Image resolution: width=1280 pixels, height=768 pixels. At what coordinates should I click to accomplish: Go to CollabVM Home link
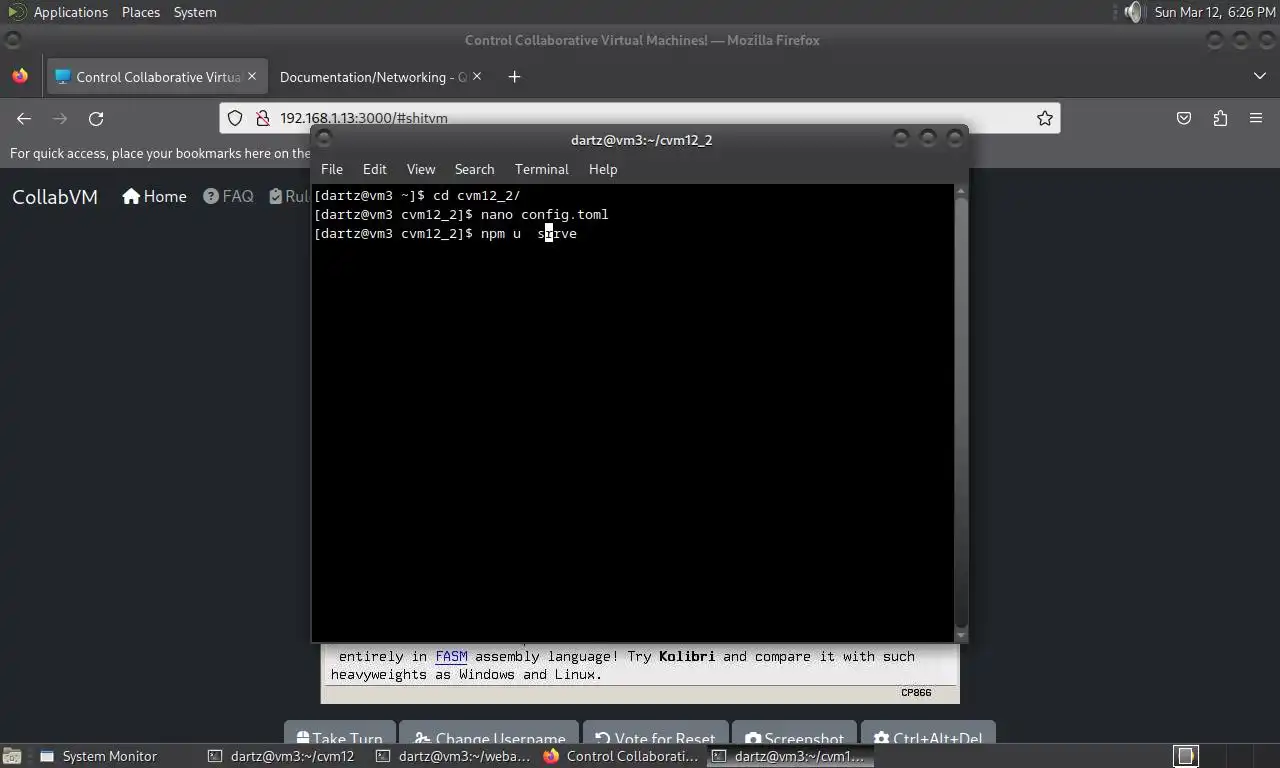pyautogui.click(x=154, y=196)
